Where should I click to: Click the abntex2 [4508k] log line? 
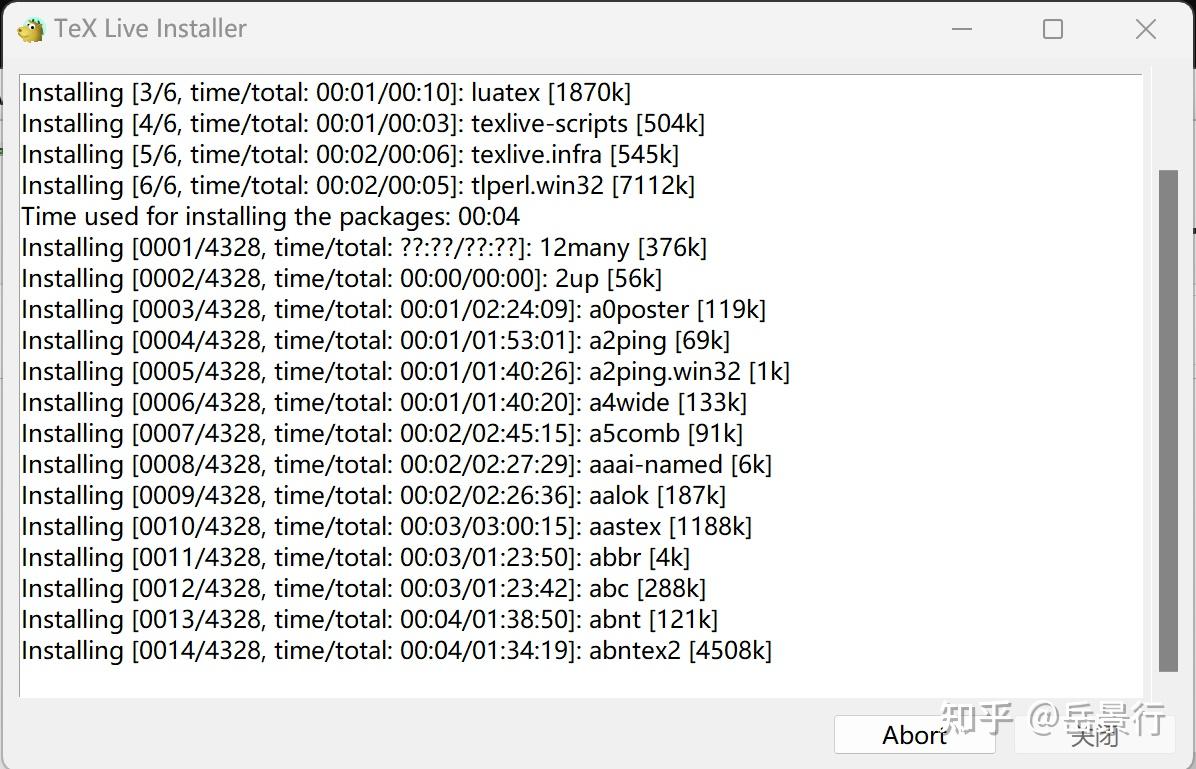[396, 651]
